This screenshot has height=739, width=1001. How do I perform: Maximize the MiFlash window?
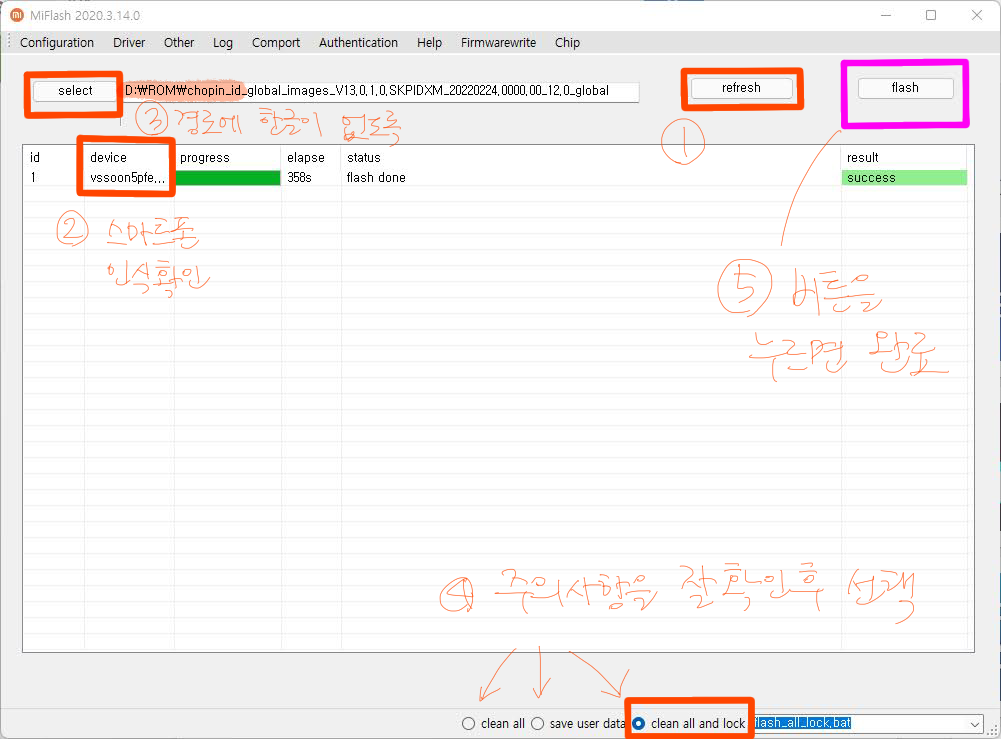point(931,15)
